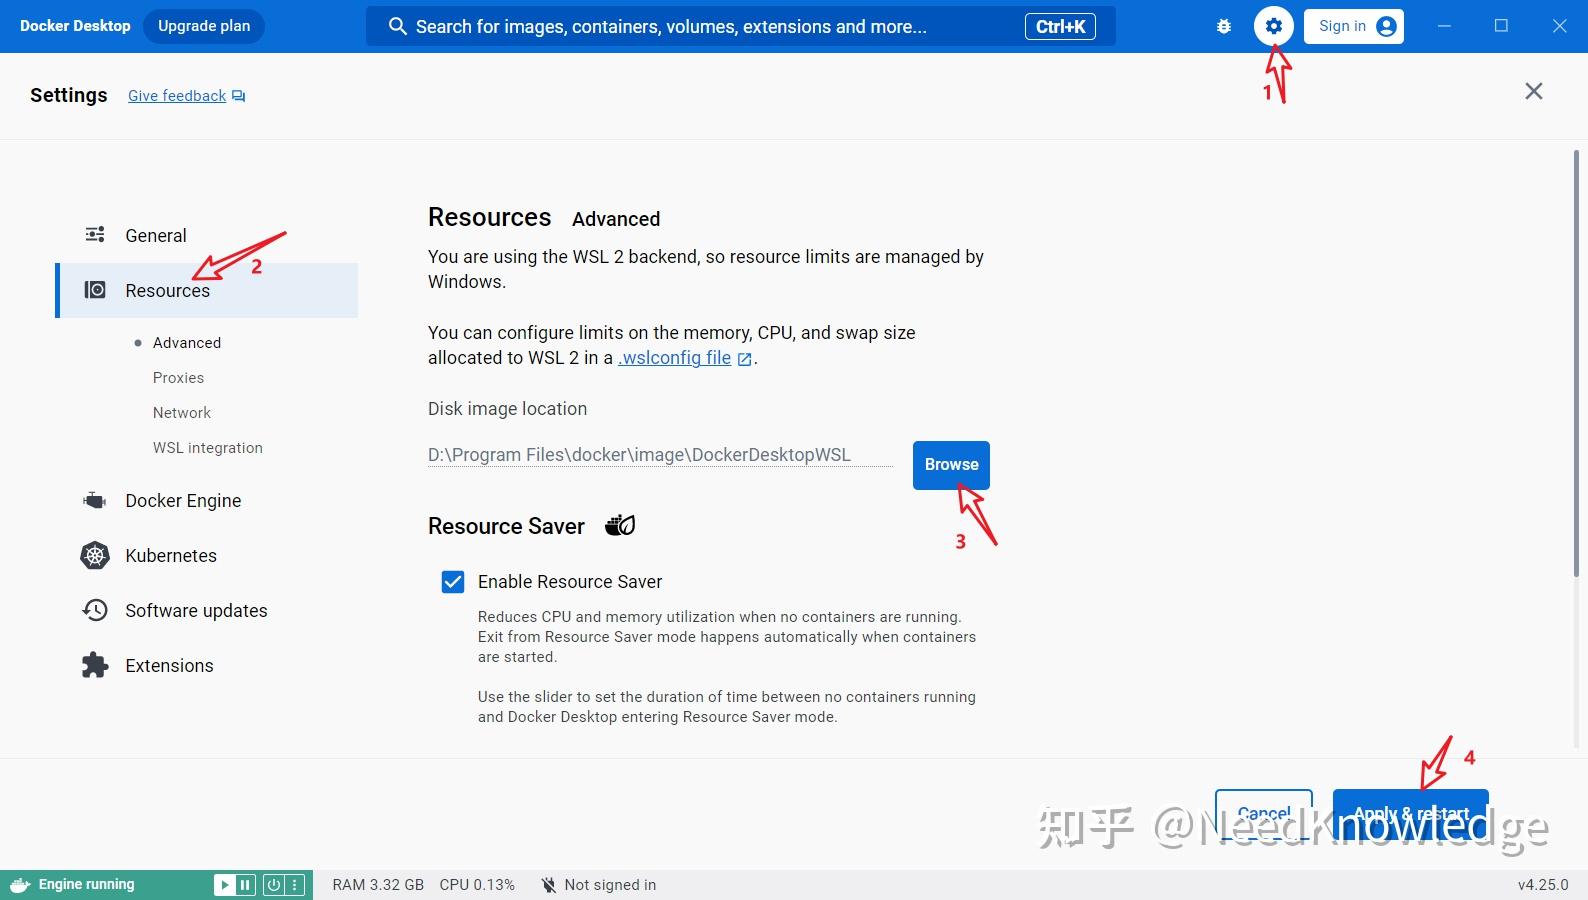This screenshot has width=1588, height=900.
Task: Open the settings gear icon
Action: pyautogui.click(x=1273, y=26)
